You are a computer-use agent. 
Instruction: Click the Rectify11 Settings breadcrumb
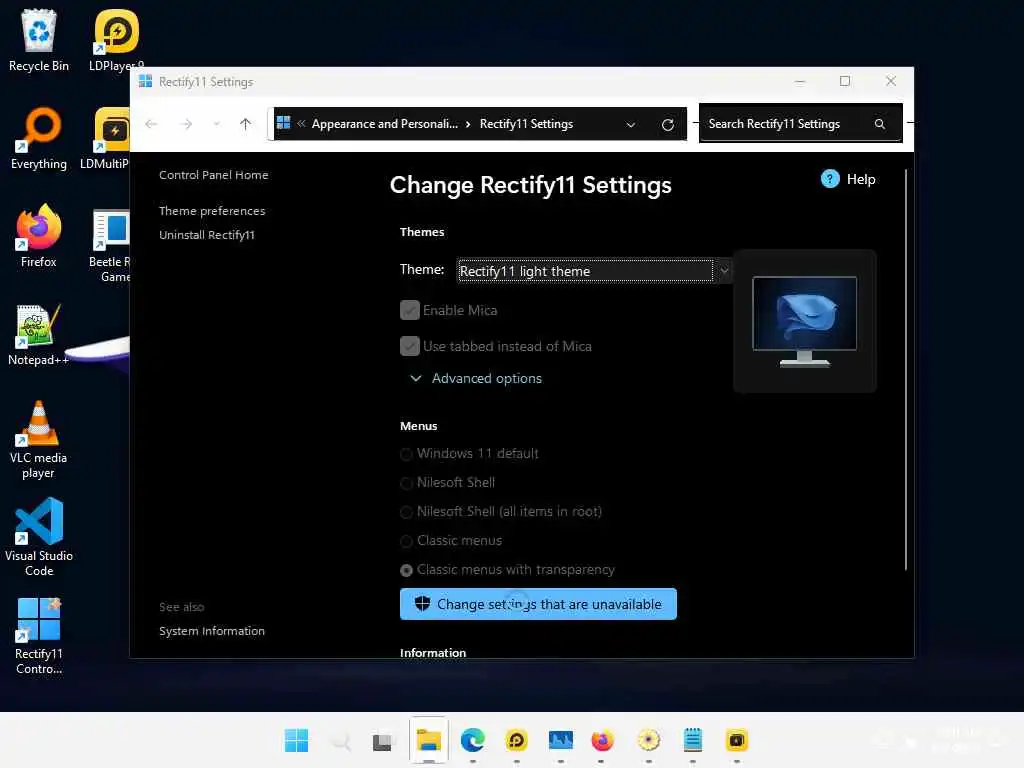(x=526, y=123)
